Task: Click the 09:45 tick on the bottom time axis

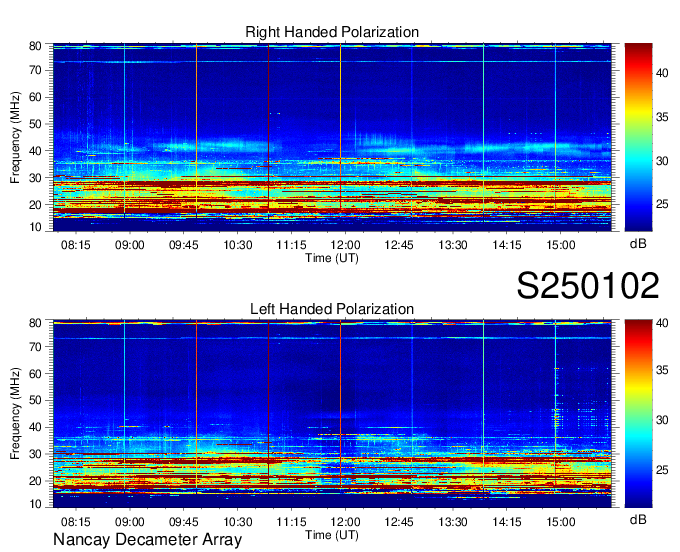Action: click(x=183, y=522)
